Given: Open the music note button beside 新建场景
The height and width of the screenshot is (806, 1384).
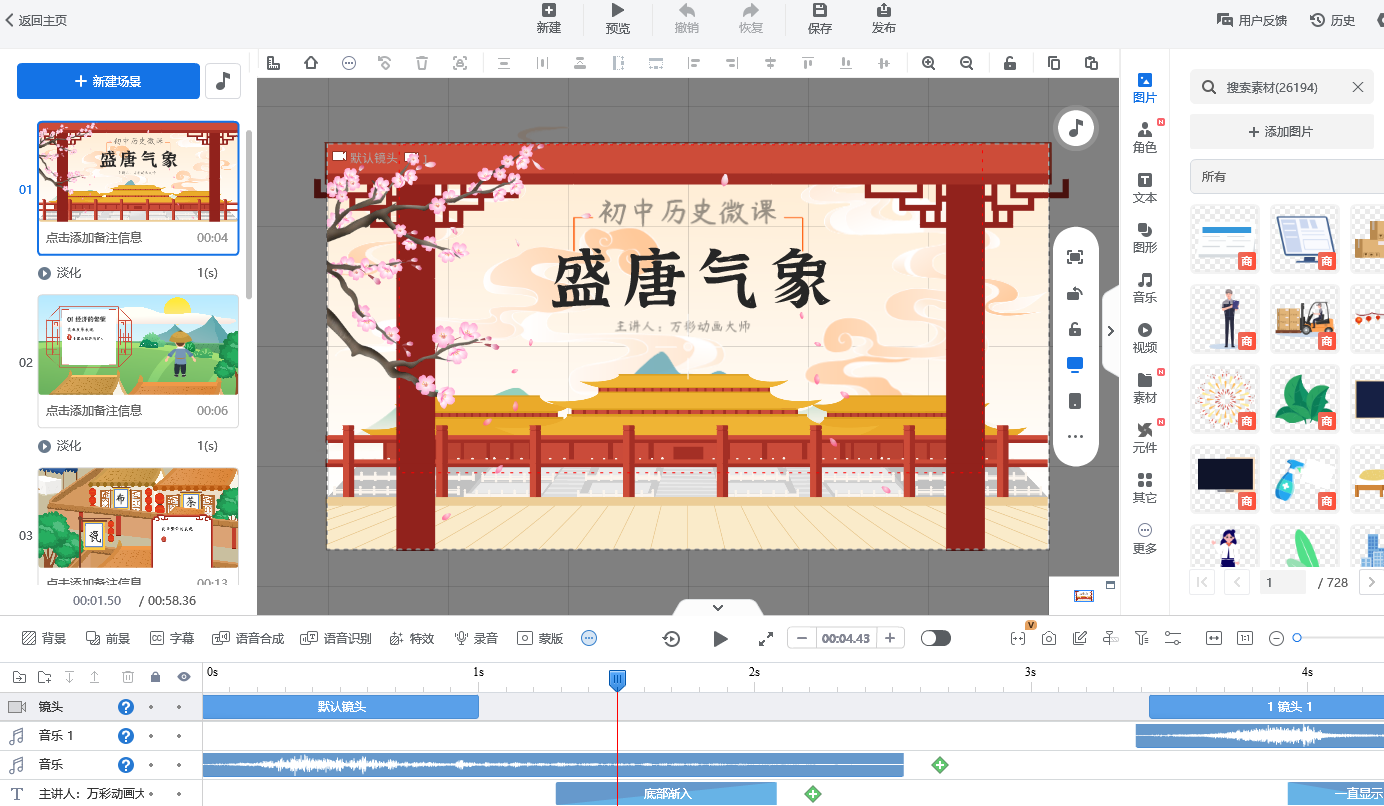Looking at the screenshot, I should (223, 81).
